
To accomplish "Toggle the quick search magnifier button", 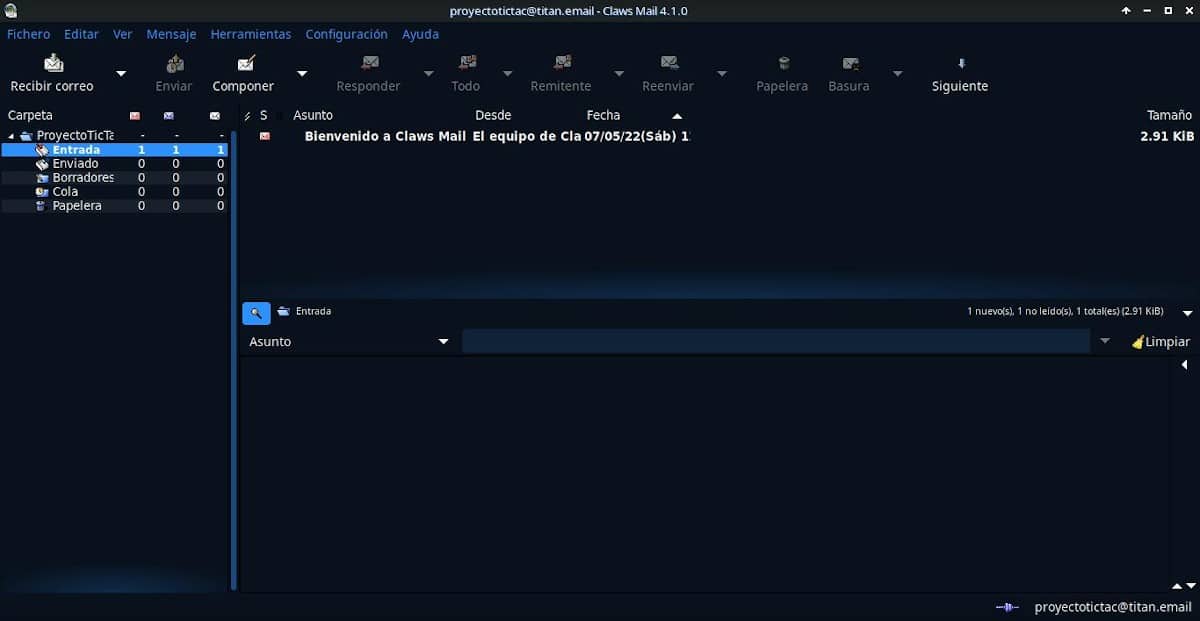I will pos(256,313).
